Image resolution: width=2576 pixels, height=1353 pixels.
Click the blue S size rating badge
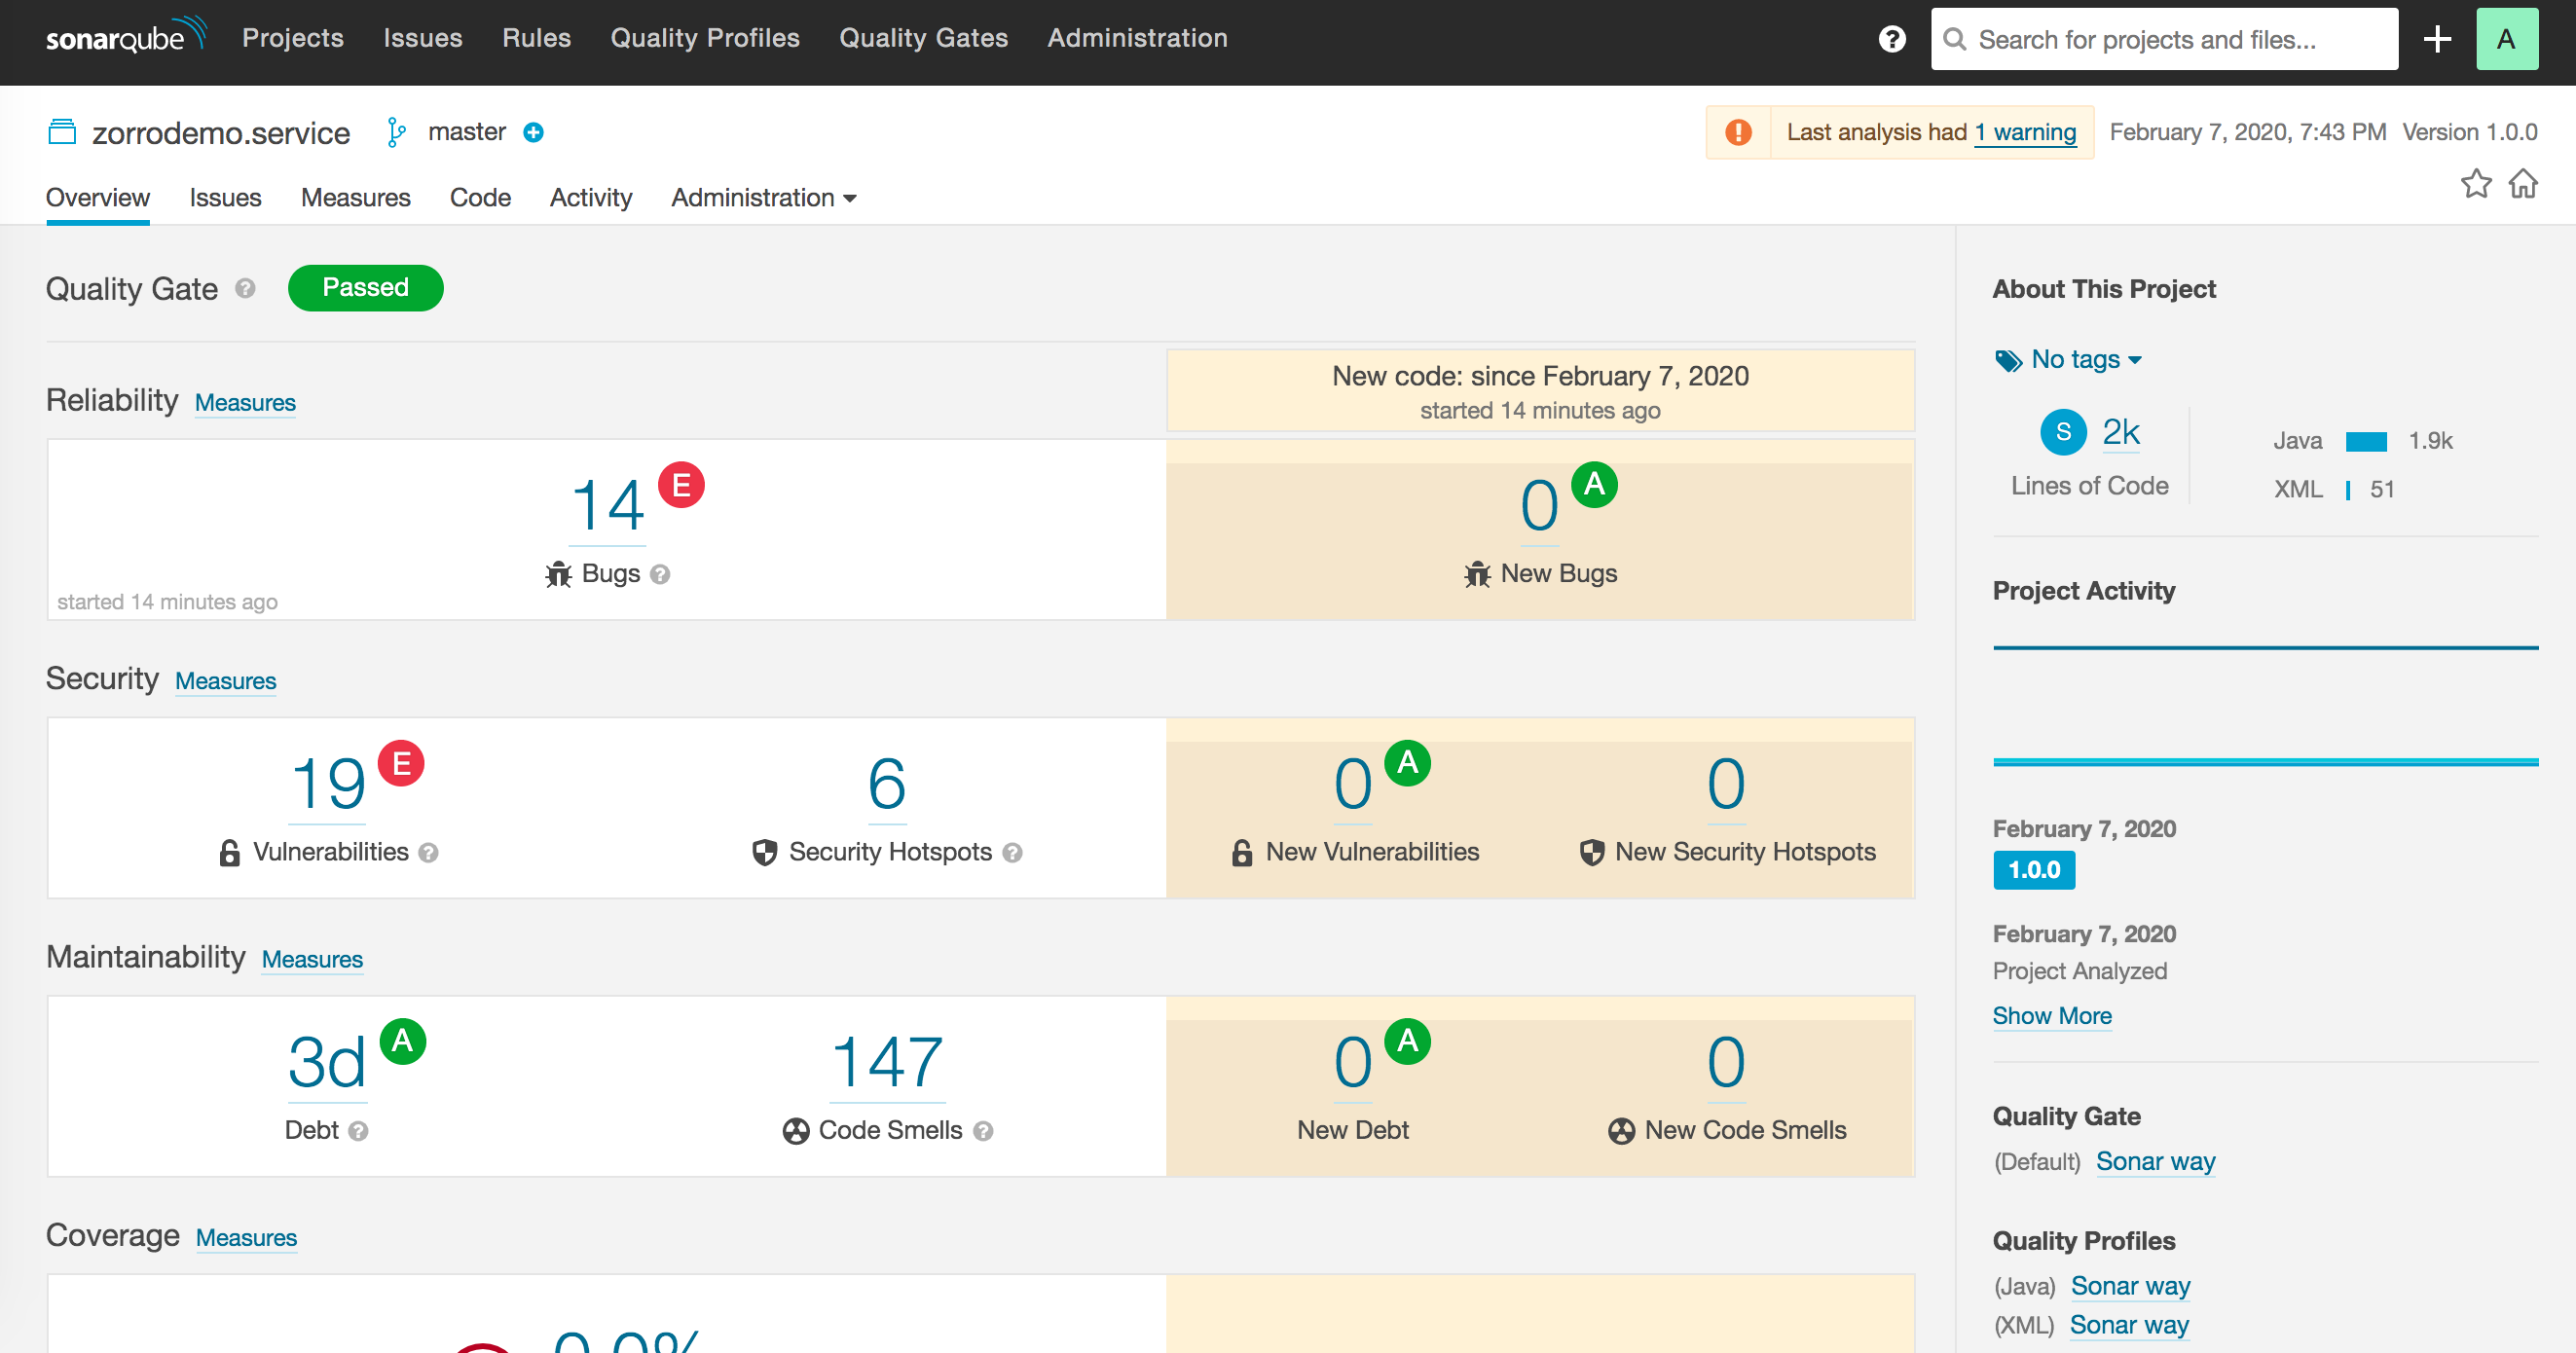pos(2063,432)
